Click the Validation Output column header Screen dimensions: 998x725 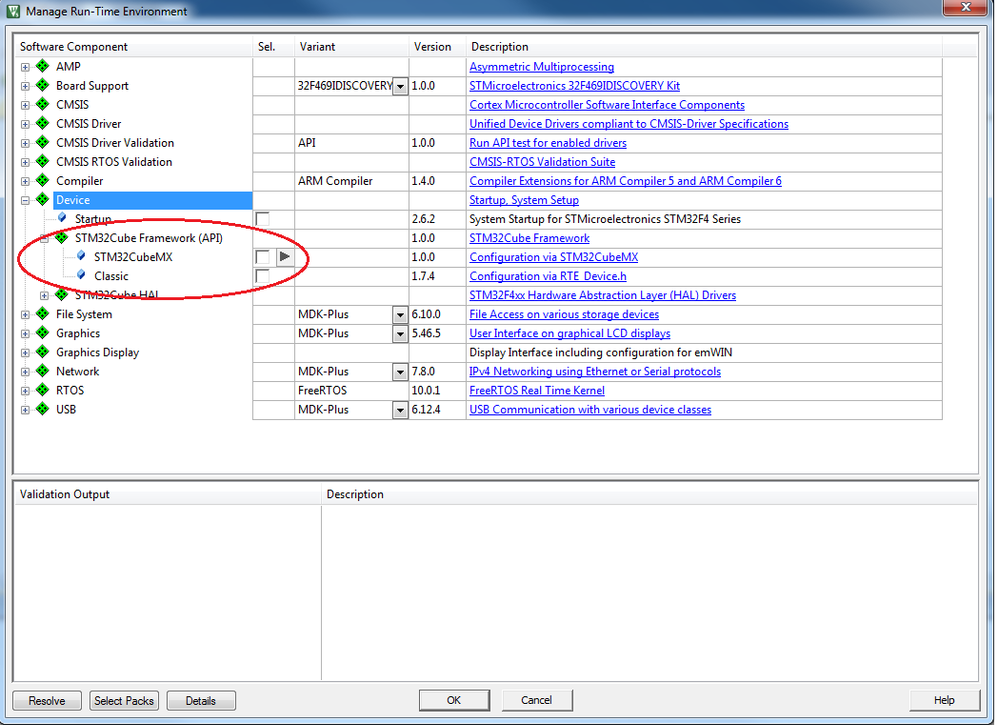(168, 494)
